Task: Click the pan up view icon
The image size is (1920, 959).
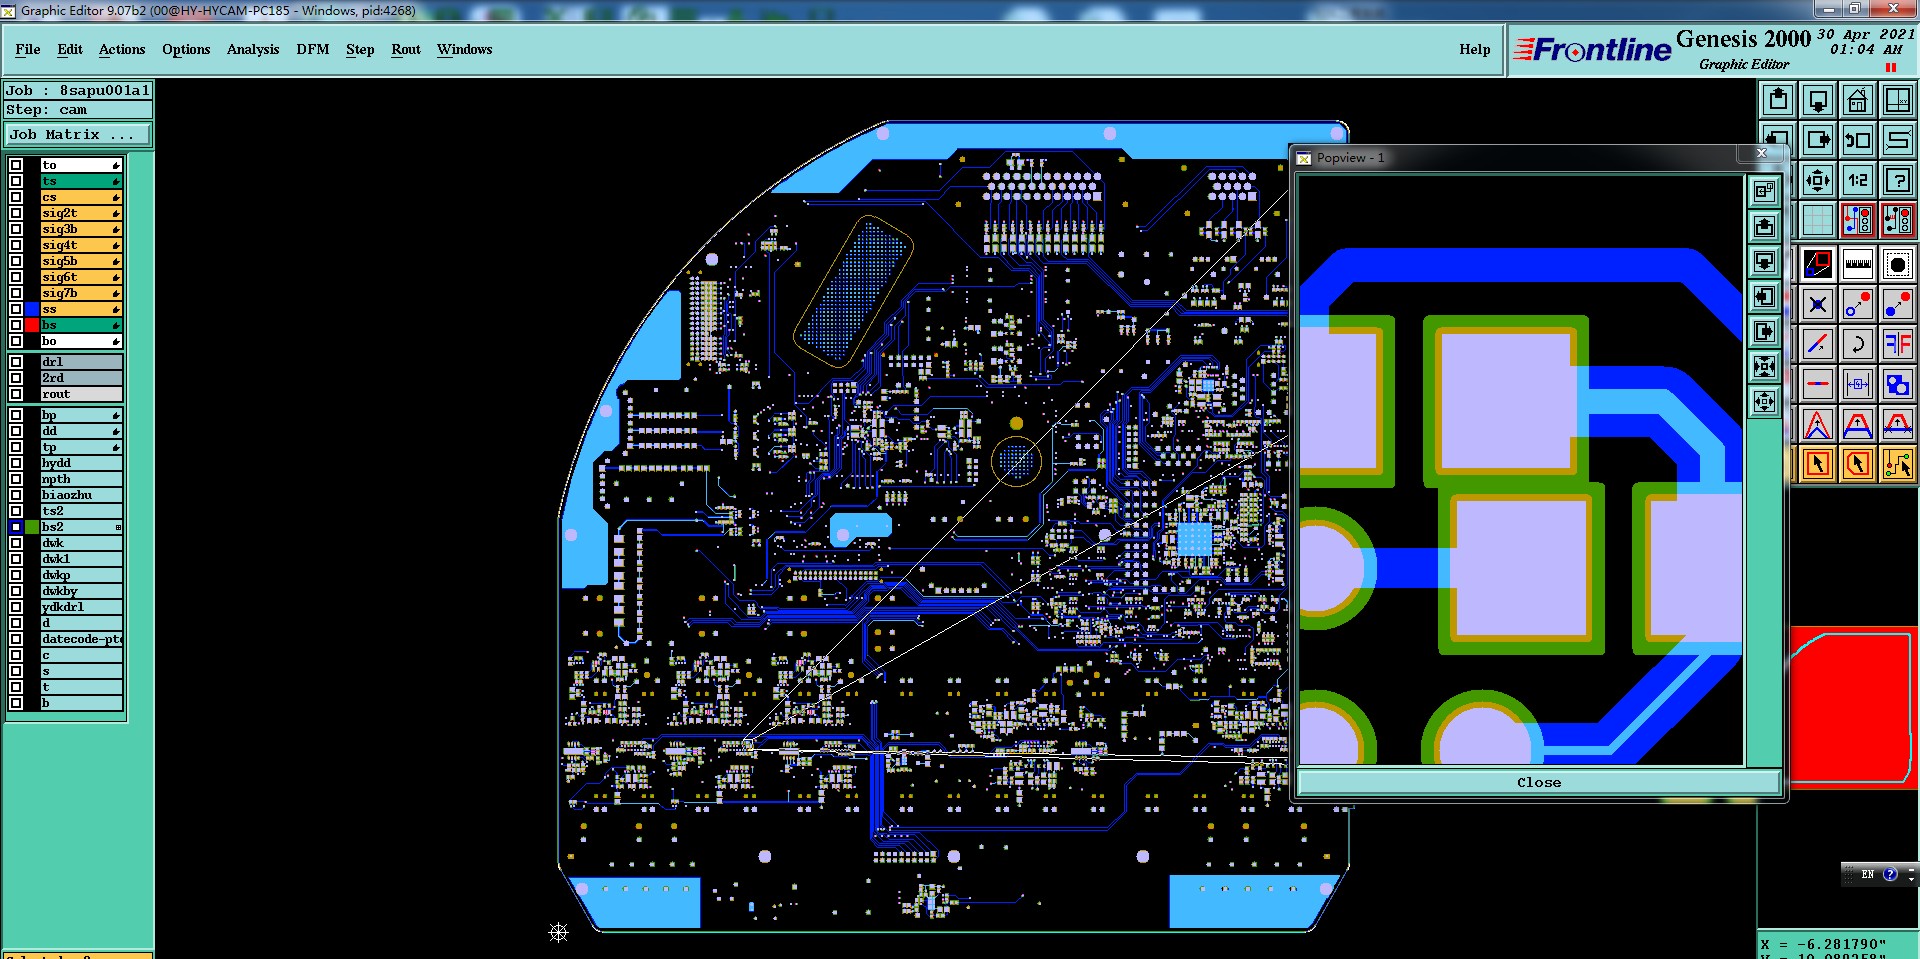Action: click(1778, 100)
